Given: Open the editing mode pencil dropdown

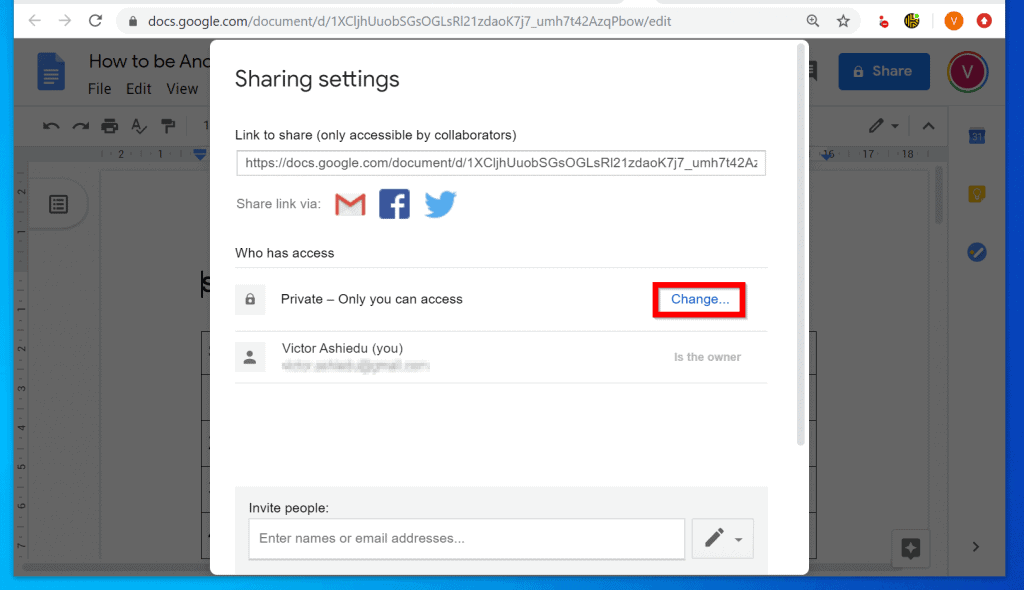Looking at the screenshot, I should [884, 125].
